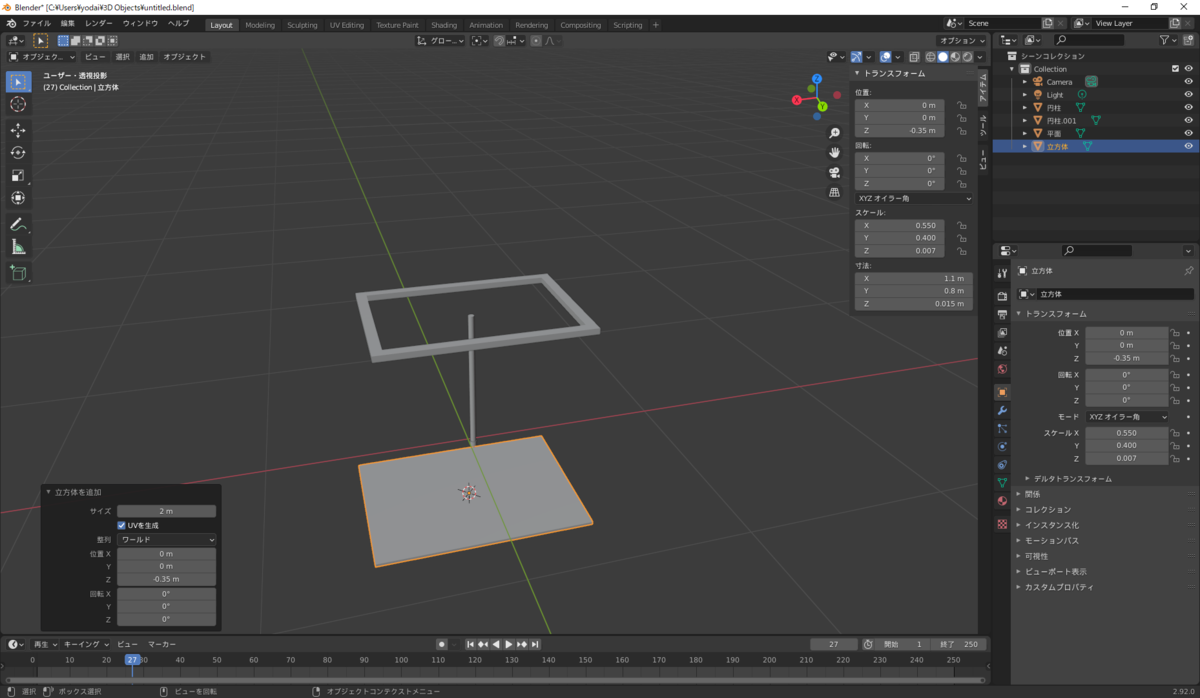The width and height of the screenshot is (1200, 698).
Task: Select the Rotate tool
Action: click(18, 152)
